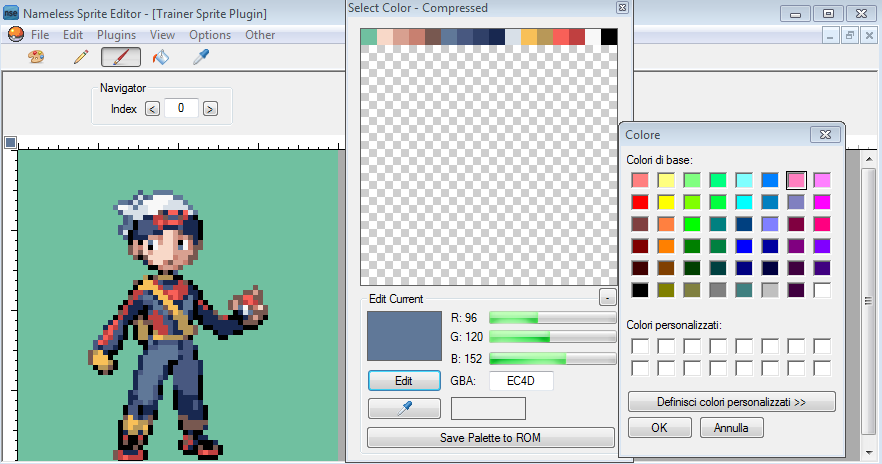The height and width of the screenshot is (464, 882).
Task: Click the current color preview box
Action: 404,336
